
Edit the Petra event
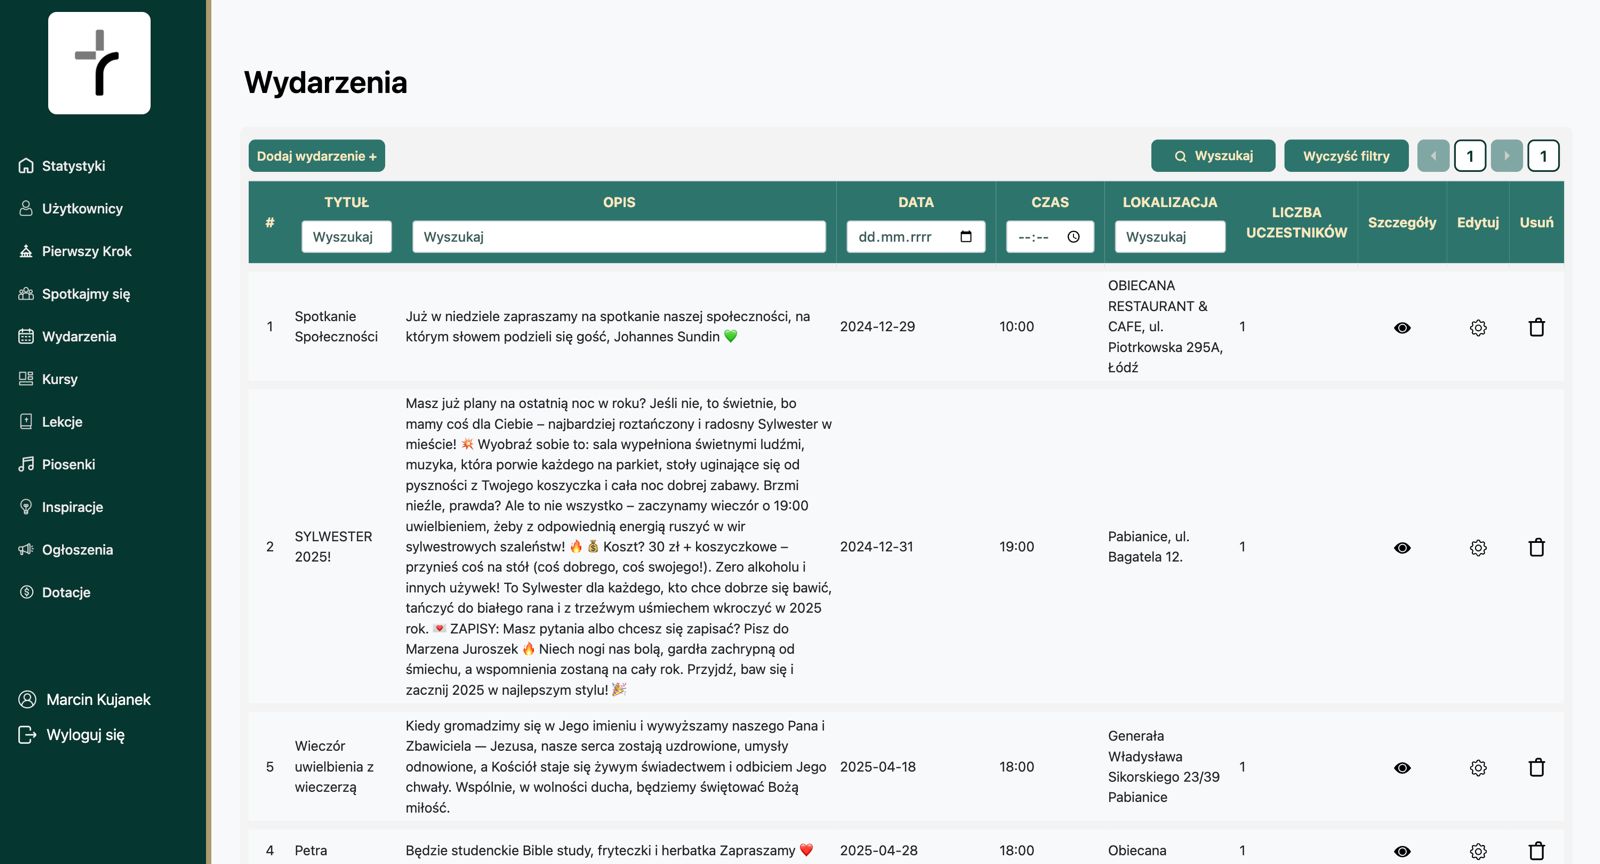(1478, 851)
